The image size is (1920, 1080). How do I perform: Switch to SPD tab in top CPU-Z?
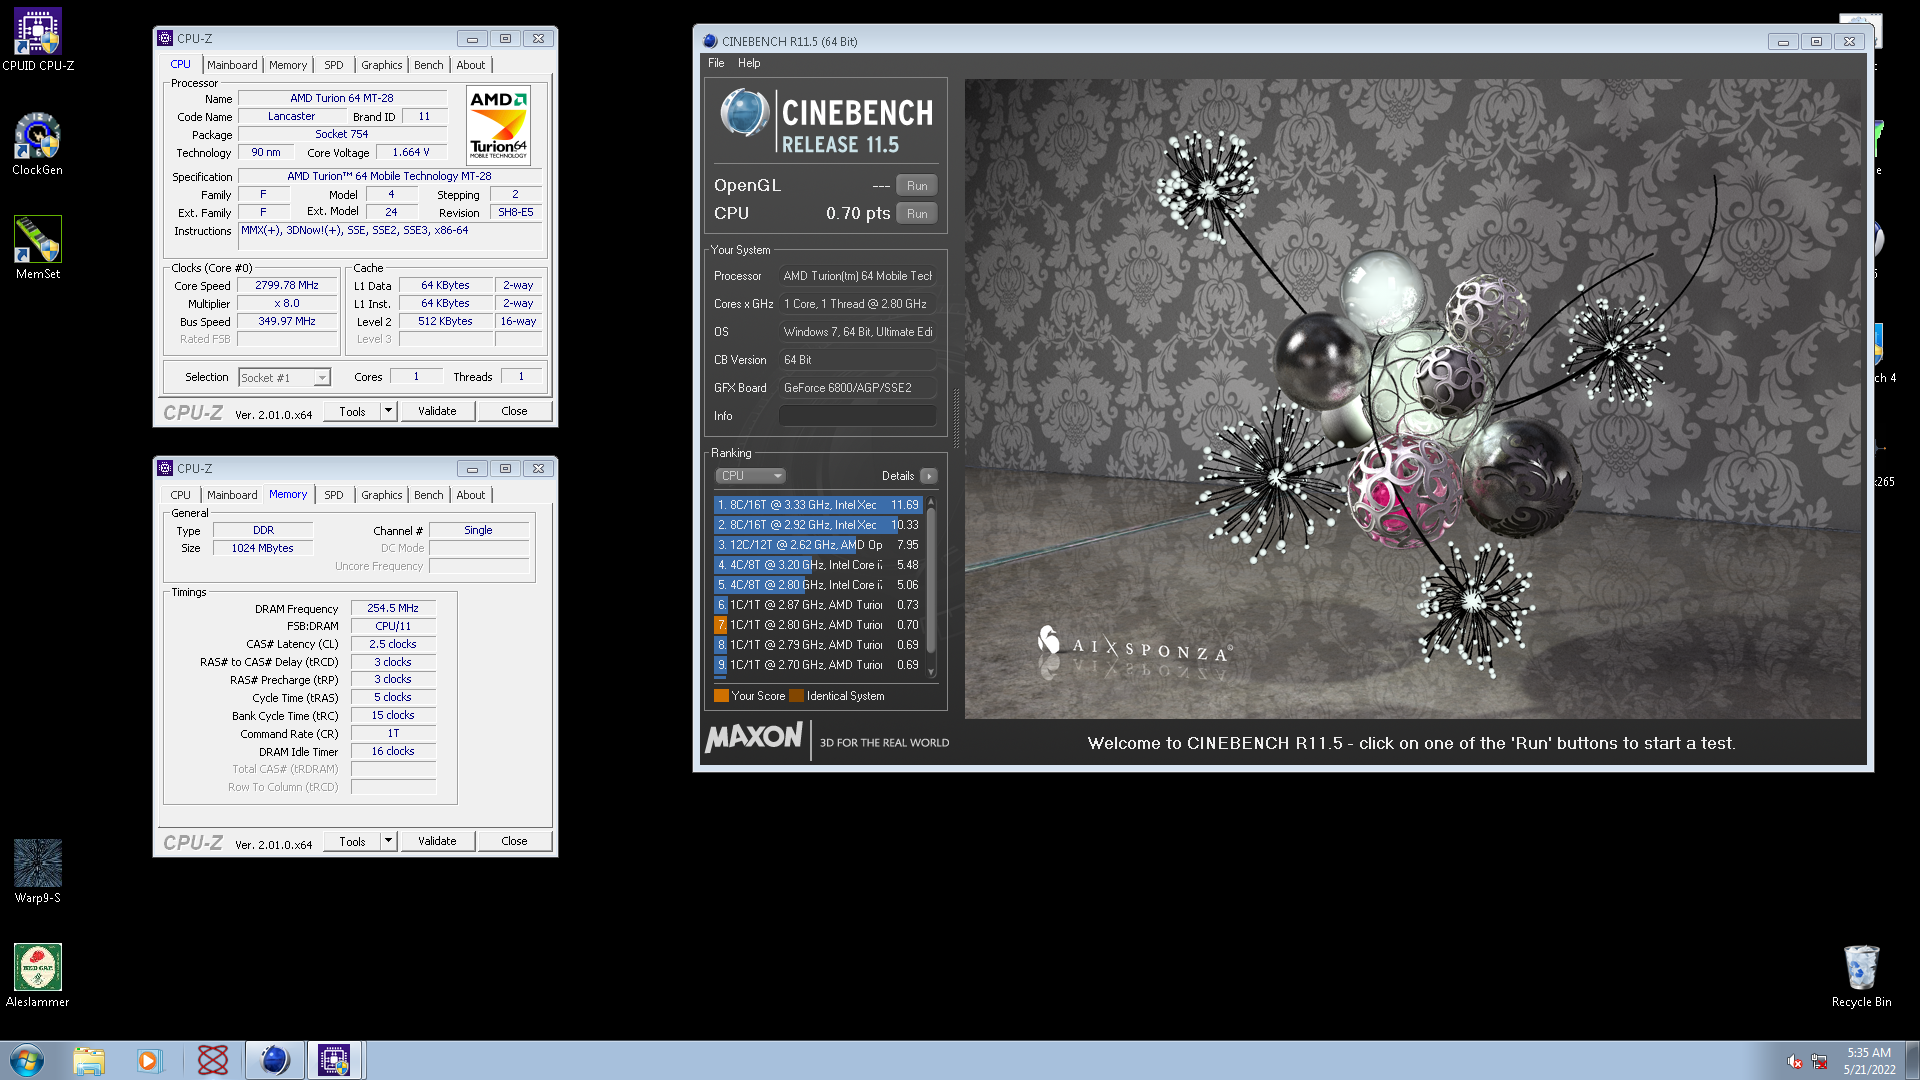click(333, 65)
